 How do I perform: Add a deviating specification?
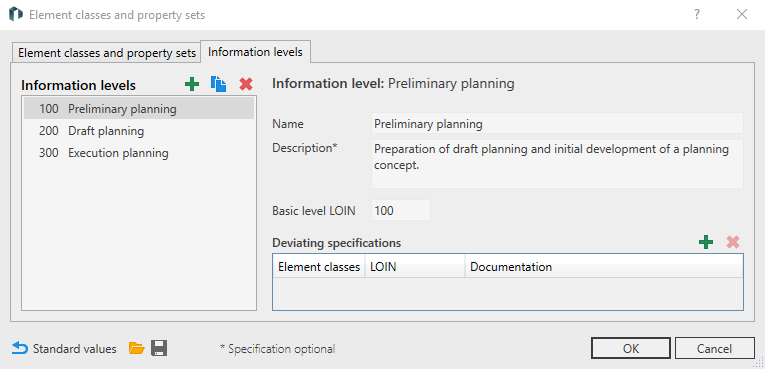705,242
